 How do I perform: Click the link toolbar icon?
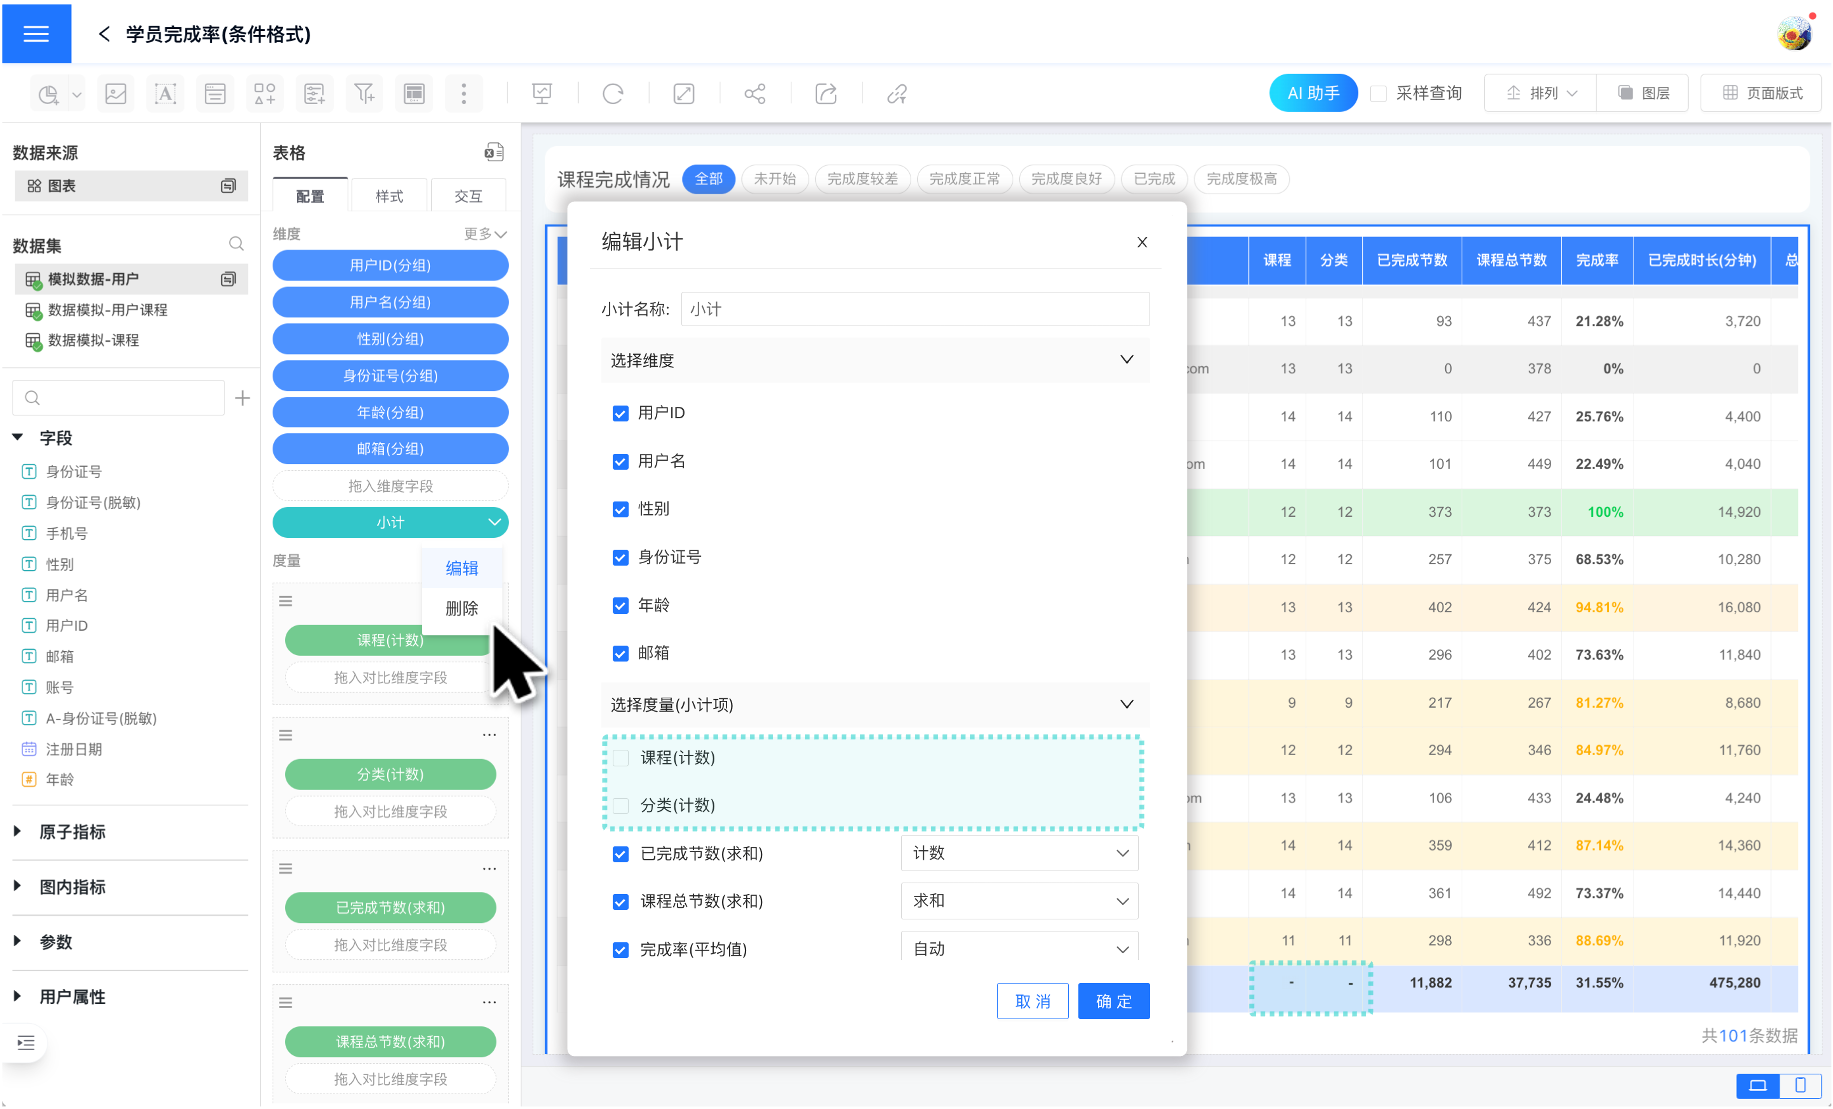(x=897, y=94)
